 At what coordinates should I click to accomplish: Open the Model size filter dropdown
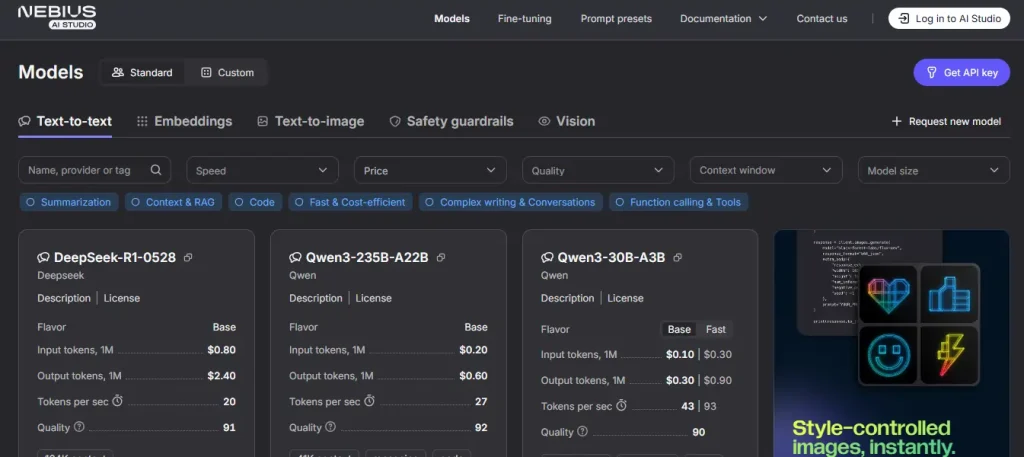[934, 170]
